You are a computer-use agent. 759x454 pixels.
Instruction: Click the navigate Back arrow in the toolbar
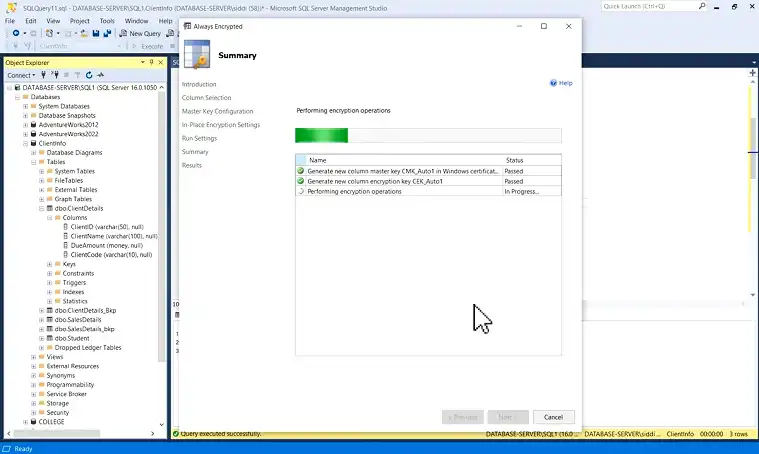(16, 33)
